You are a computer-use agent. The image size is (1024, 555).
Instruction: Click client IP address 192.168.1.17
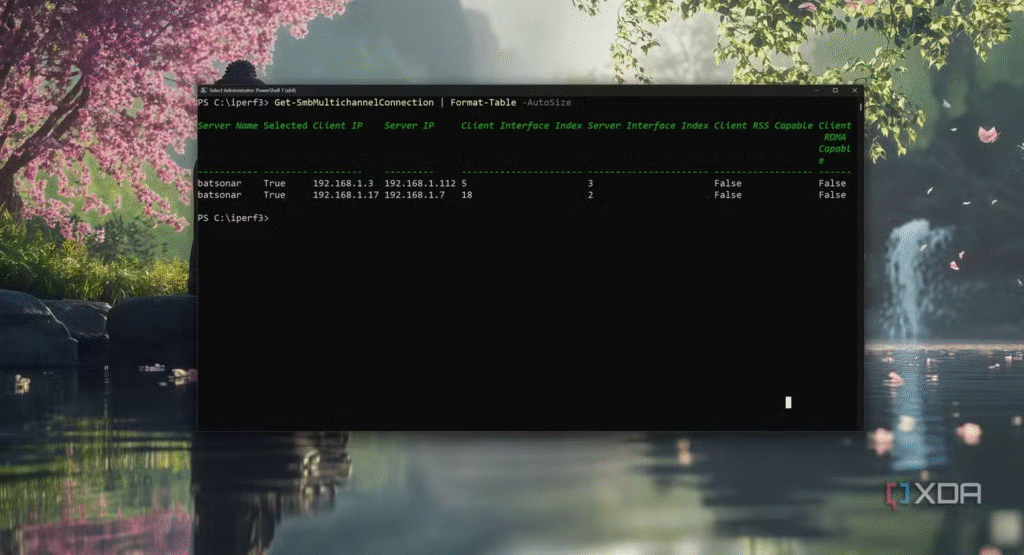346,195
